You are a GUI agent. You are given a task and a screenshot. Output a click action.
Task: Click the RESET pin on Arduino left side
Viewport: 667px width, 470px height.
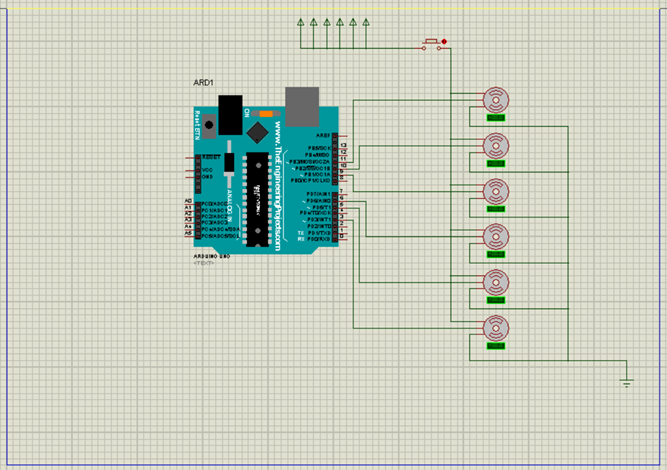[x=193, y=158]
